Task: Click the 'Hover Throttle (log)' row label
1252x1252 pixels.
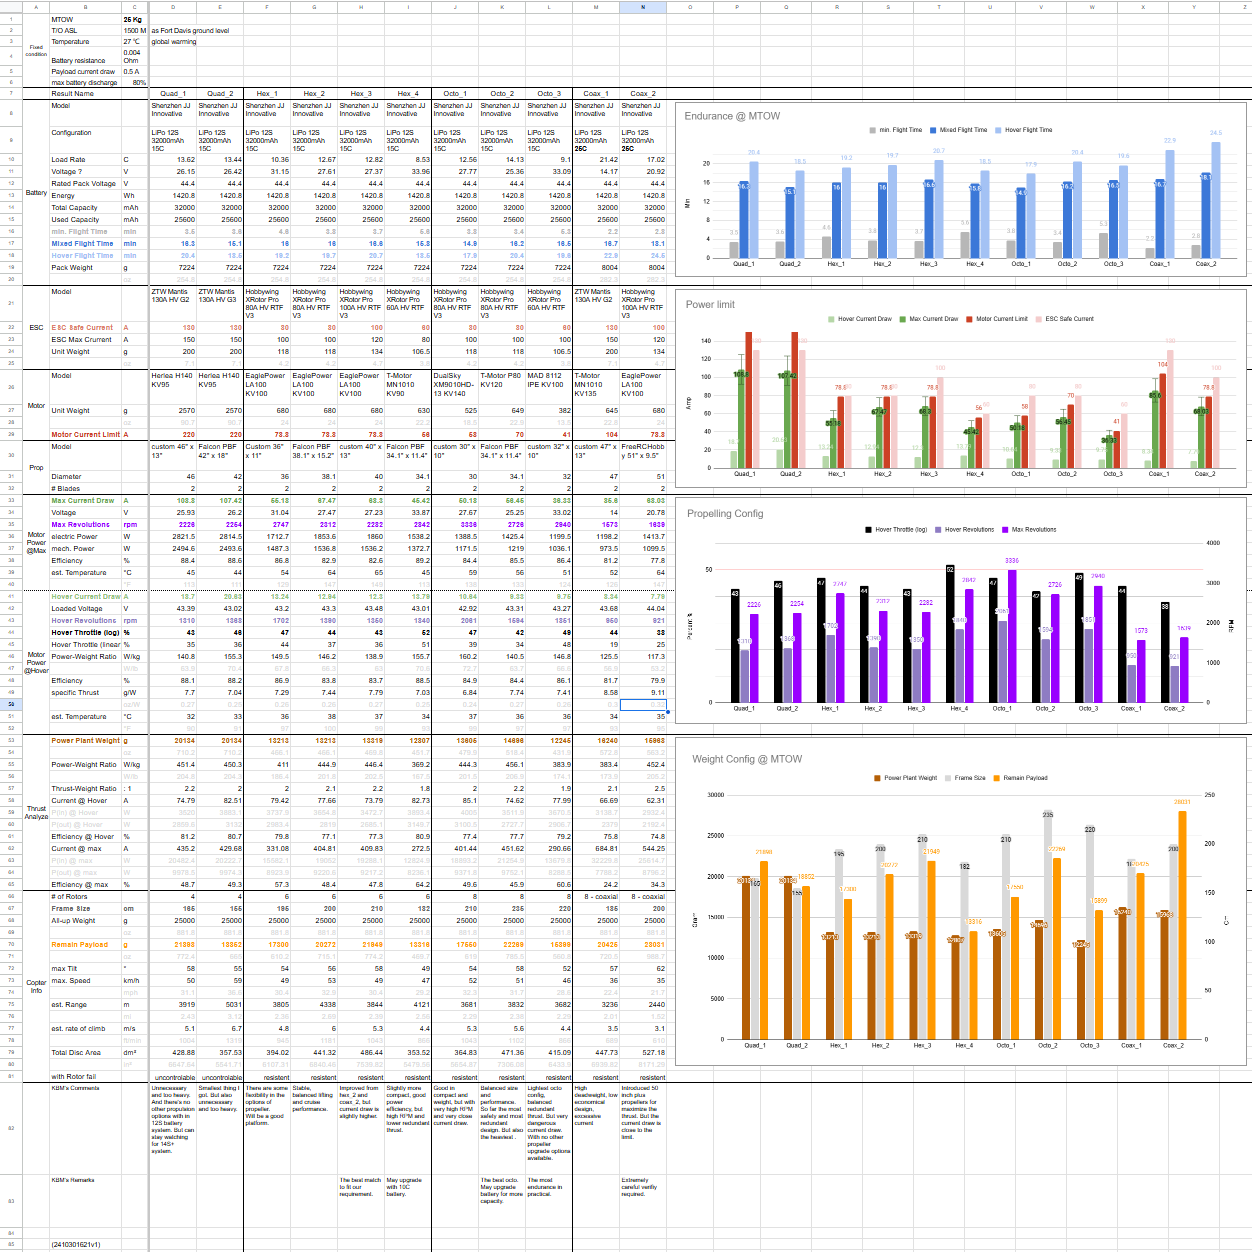Action: [85, 632]
